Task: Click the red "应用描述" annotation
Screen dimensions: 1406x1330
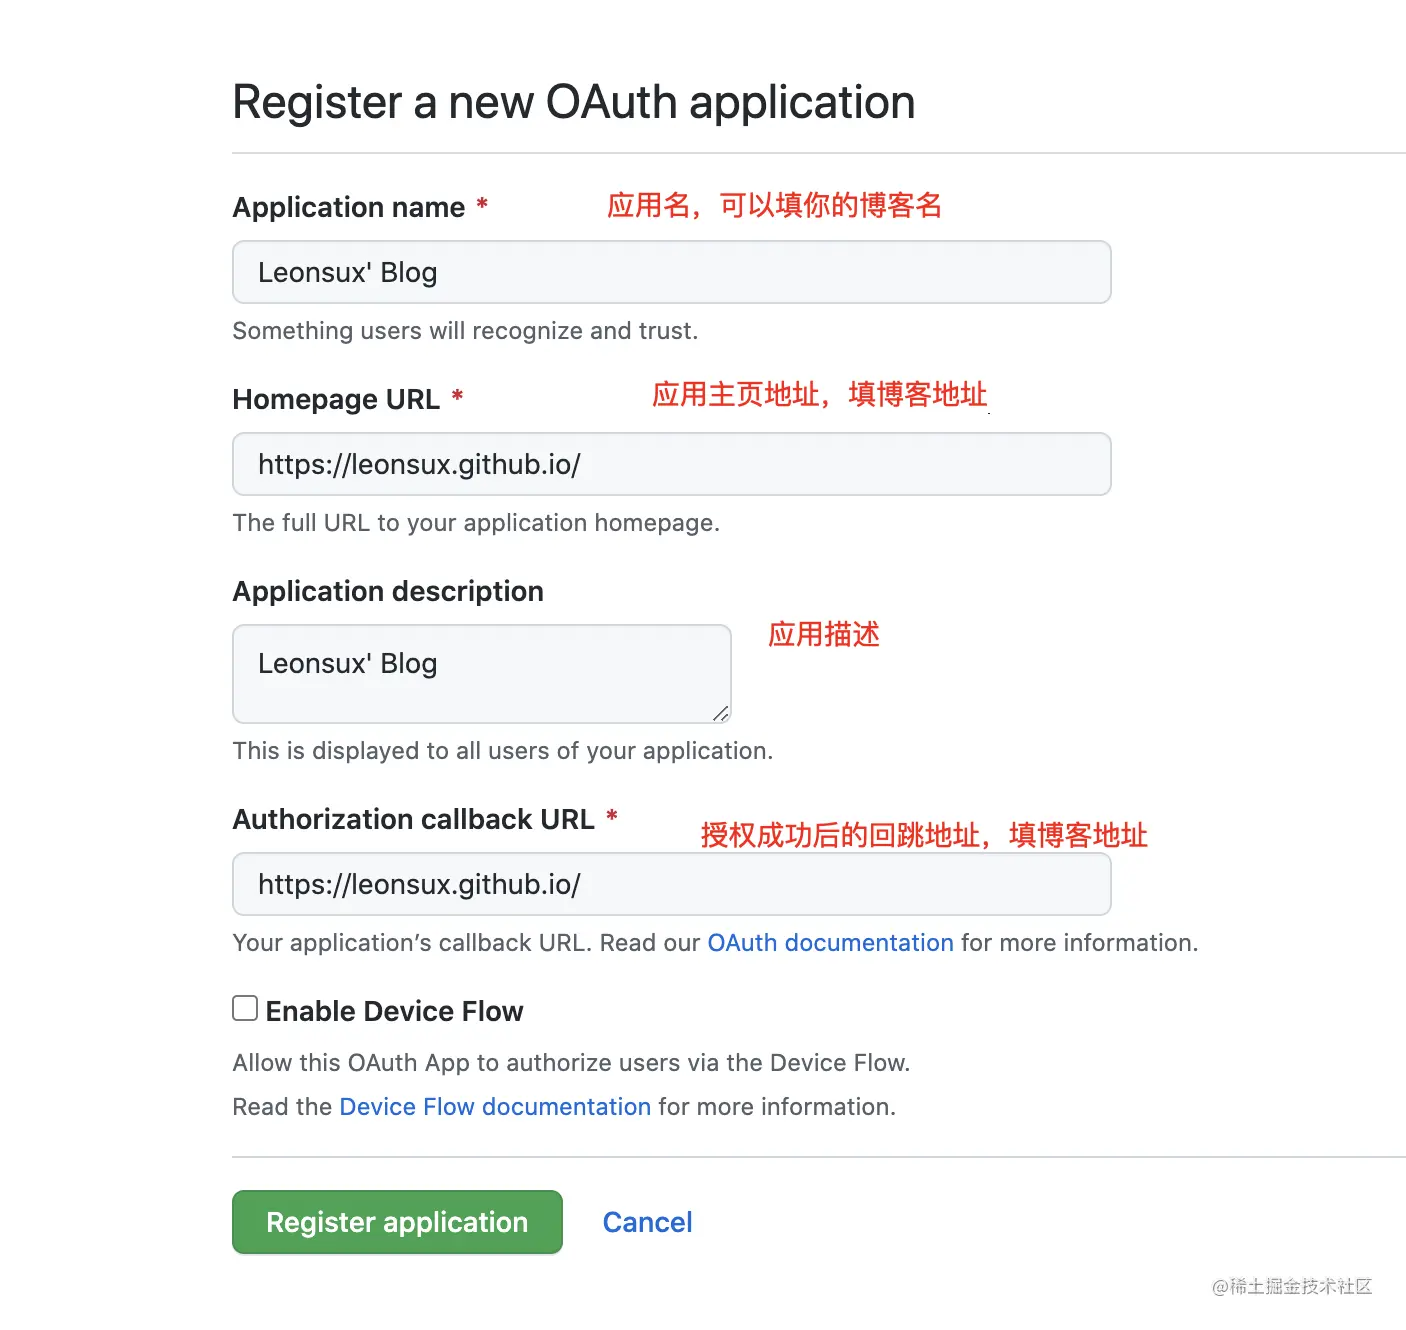Action: [823, 634]
